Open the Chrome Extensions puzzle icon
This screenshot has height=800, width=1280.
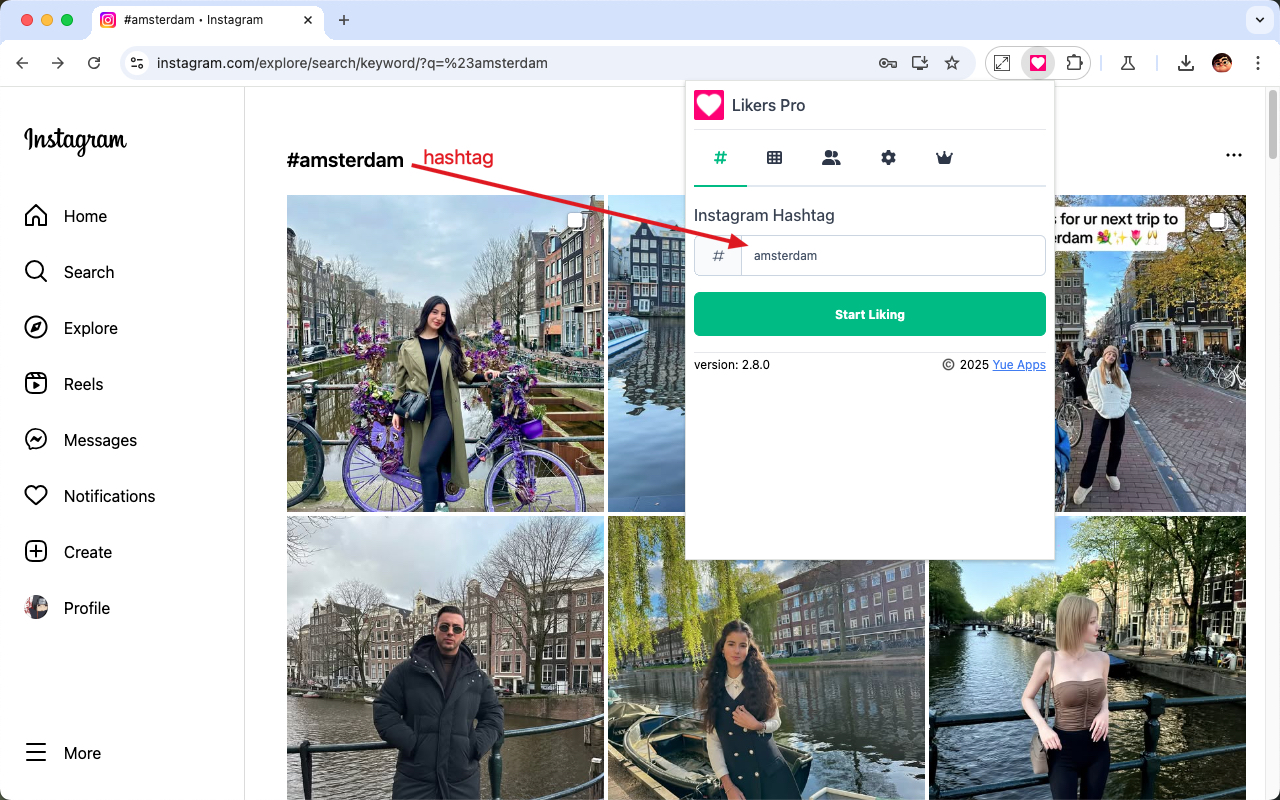coord(1074,62)
